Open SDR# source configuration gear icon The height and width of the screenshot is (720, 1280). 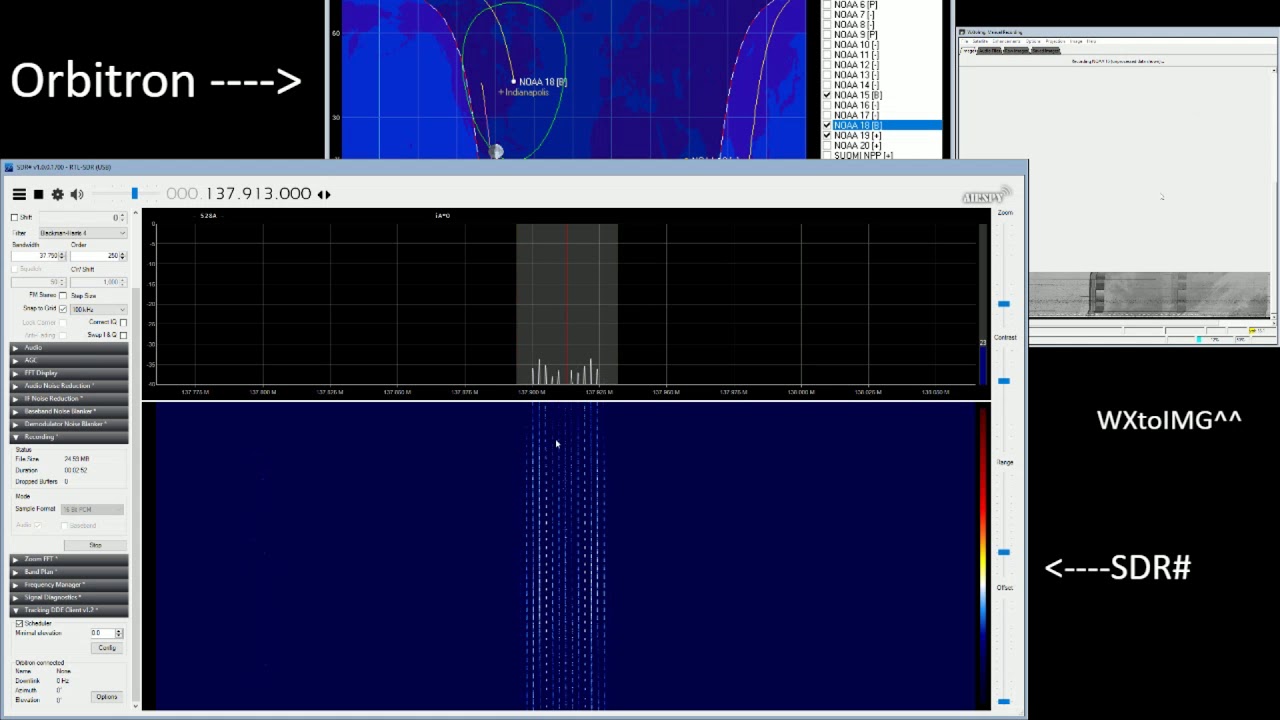[57, 194]
